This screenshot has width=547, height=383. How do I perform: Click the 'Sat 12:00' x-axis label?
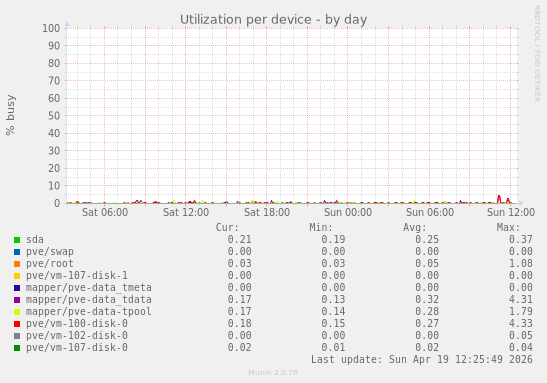tap(186, 212)
